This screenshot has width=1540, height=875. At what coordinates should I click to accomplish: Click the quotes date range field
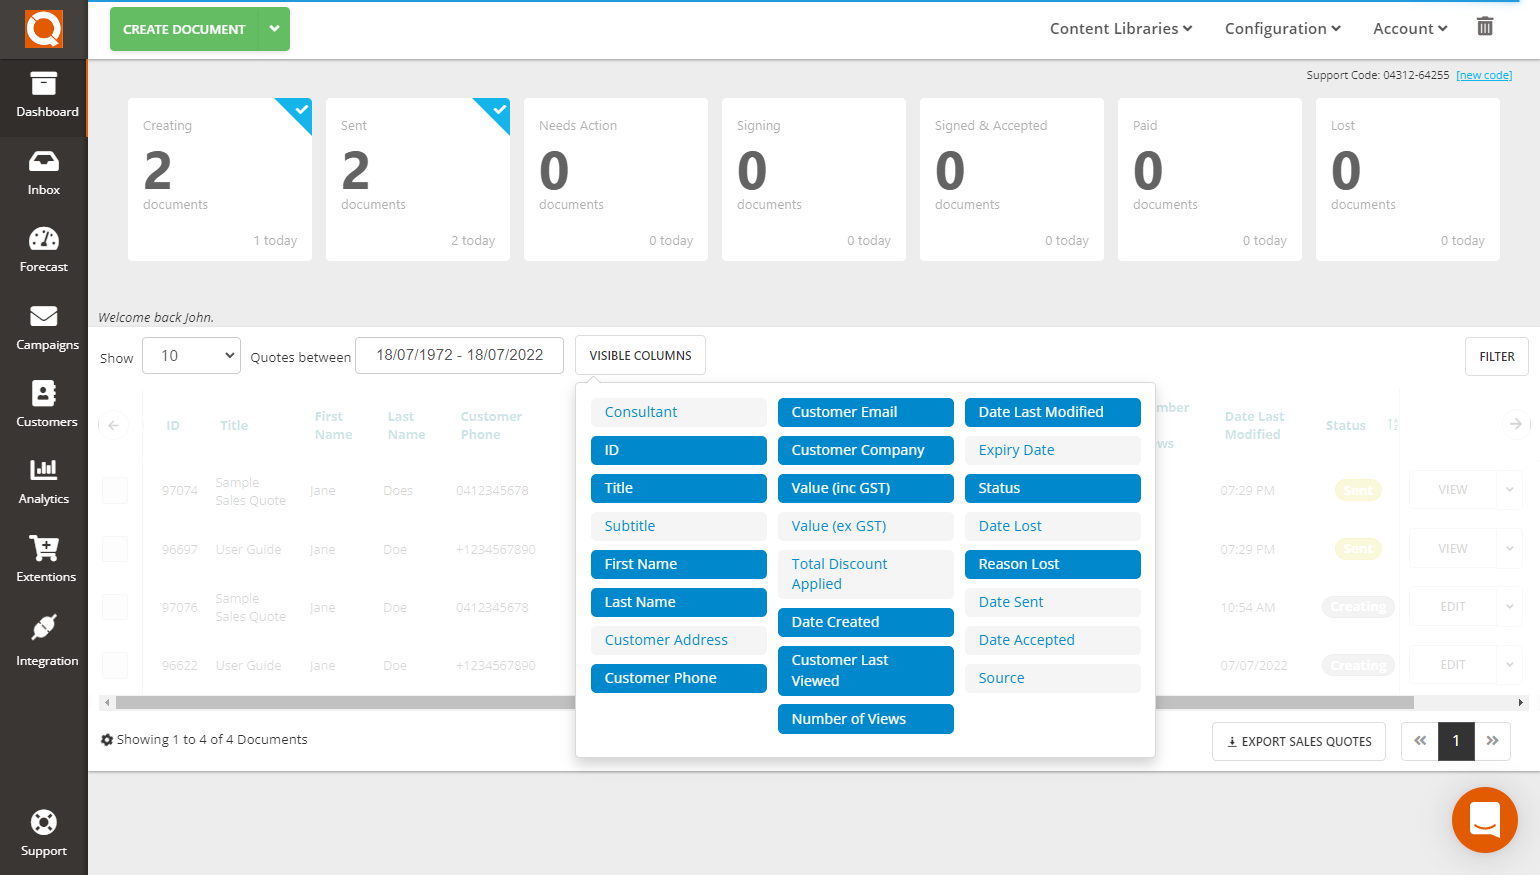(x=459, y=355)
